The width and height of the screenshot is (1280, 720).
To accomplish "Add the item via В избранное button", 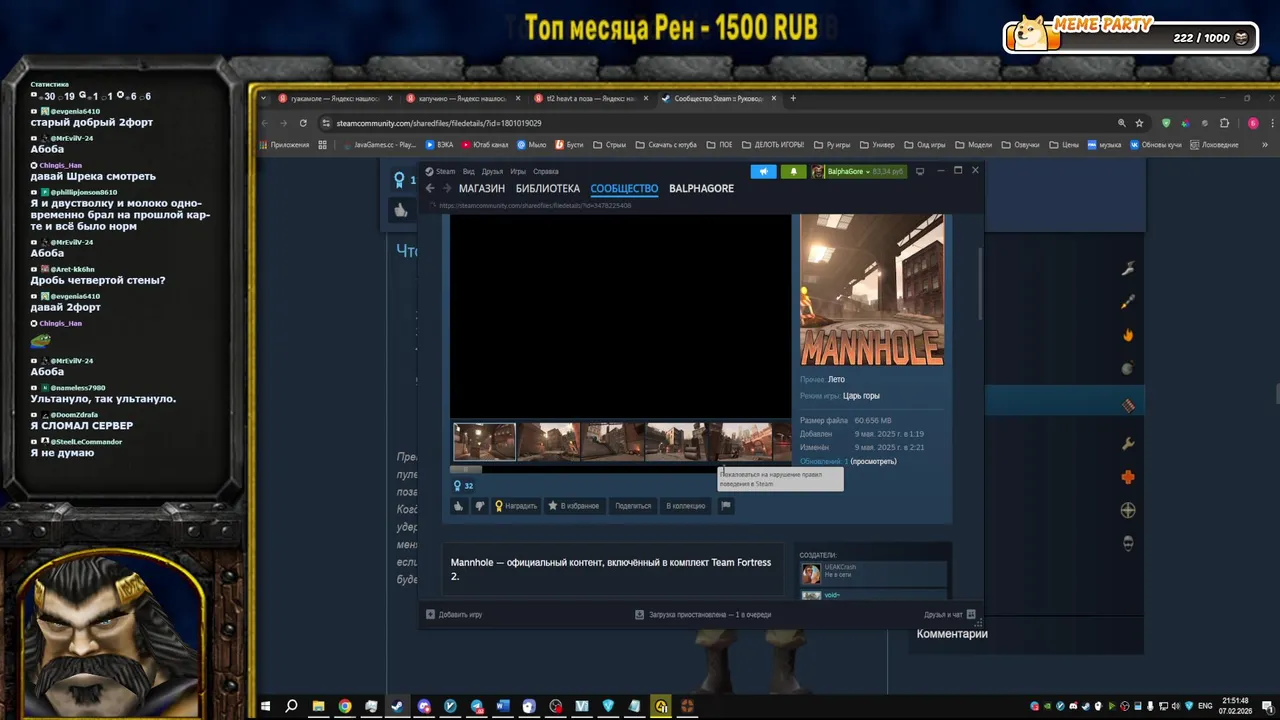I will point(574,506).
